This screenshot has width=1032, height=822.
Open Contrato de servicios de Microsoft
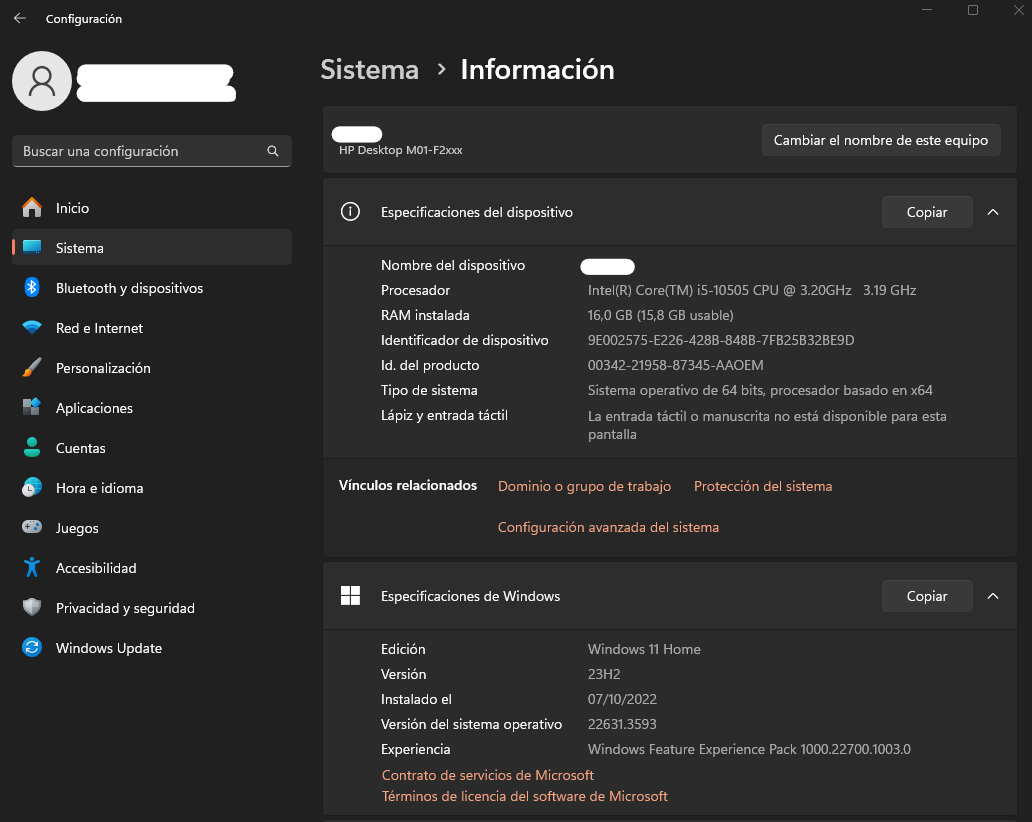pyautogui.click(x=488, y=775)
